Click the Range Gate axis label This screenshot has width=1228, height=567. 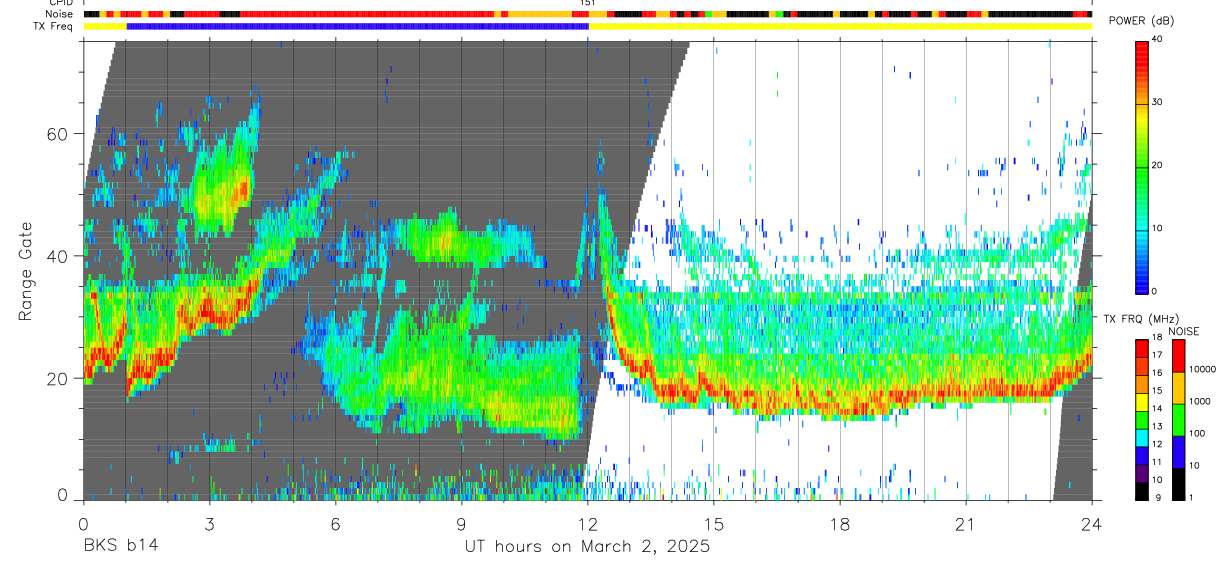point(27,270)
